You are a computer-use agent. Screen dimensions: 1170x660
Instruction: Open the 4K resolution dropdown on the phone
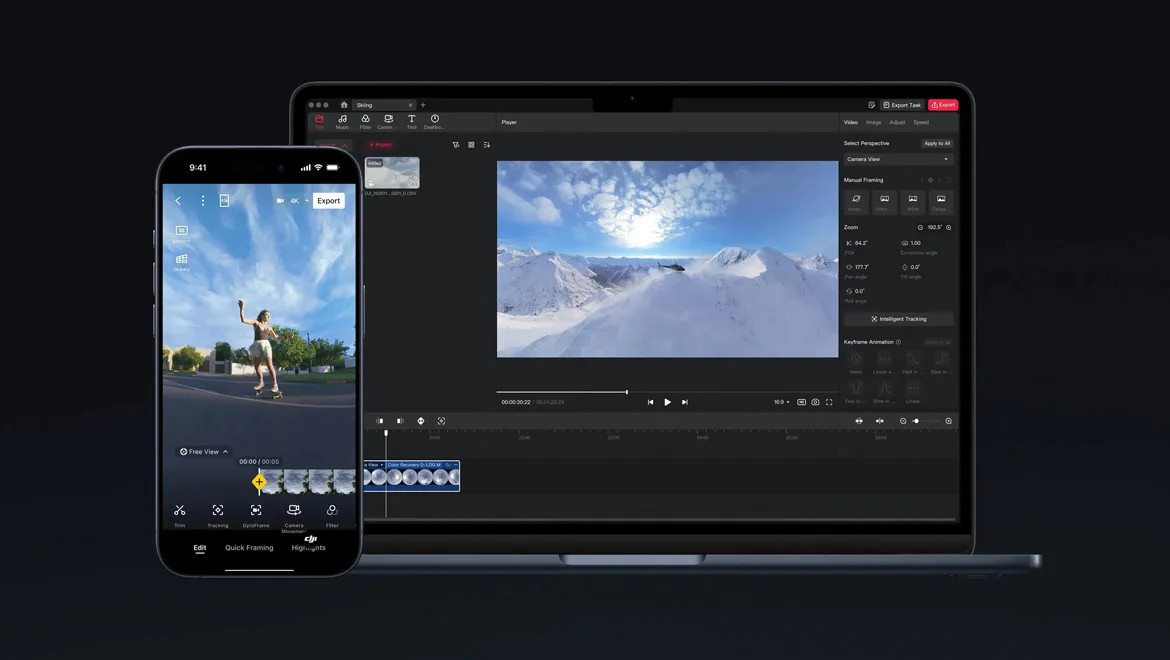(297, 201)
